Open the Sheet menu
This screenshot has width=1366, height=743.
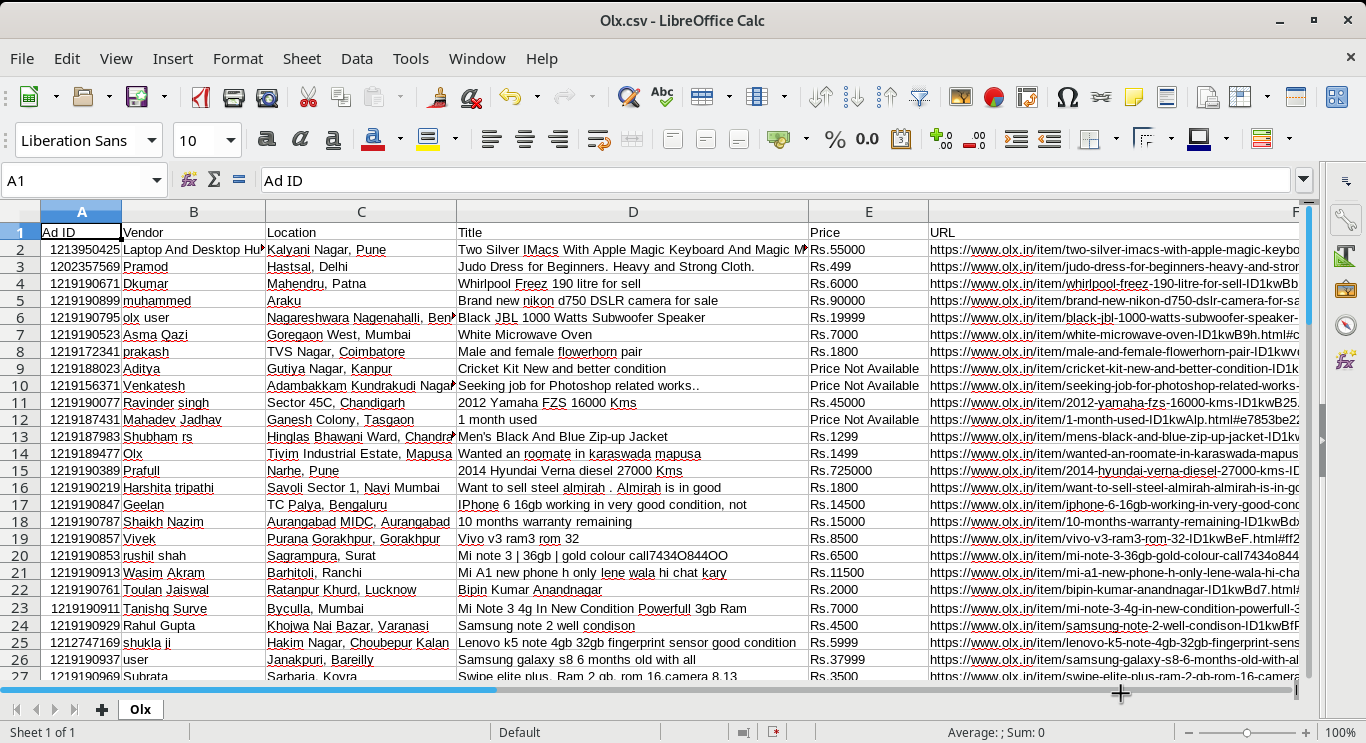click(302, 59)
